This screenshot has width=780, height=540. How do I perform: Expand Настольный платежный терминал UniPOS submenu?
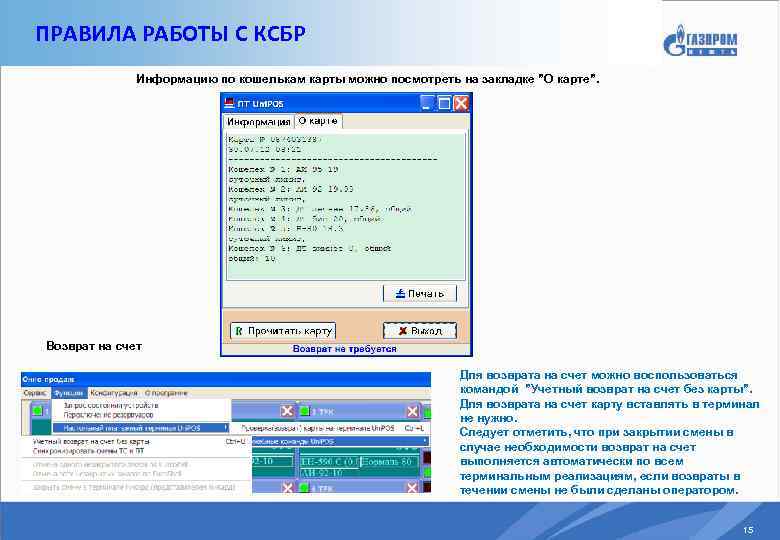pos(141,428)
